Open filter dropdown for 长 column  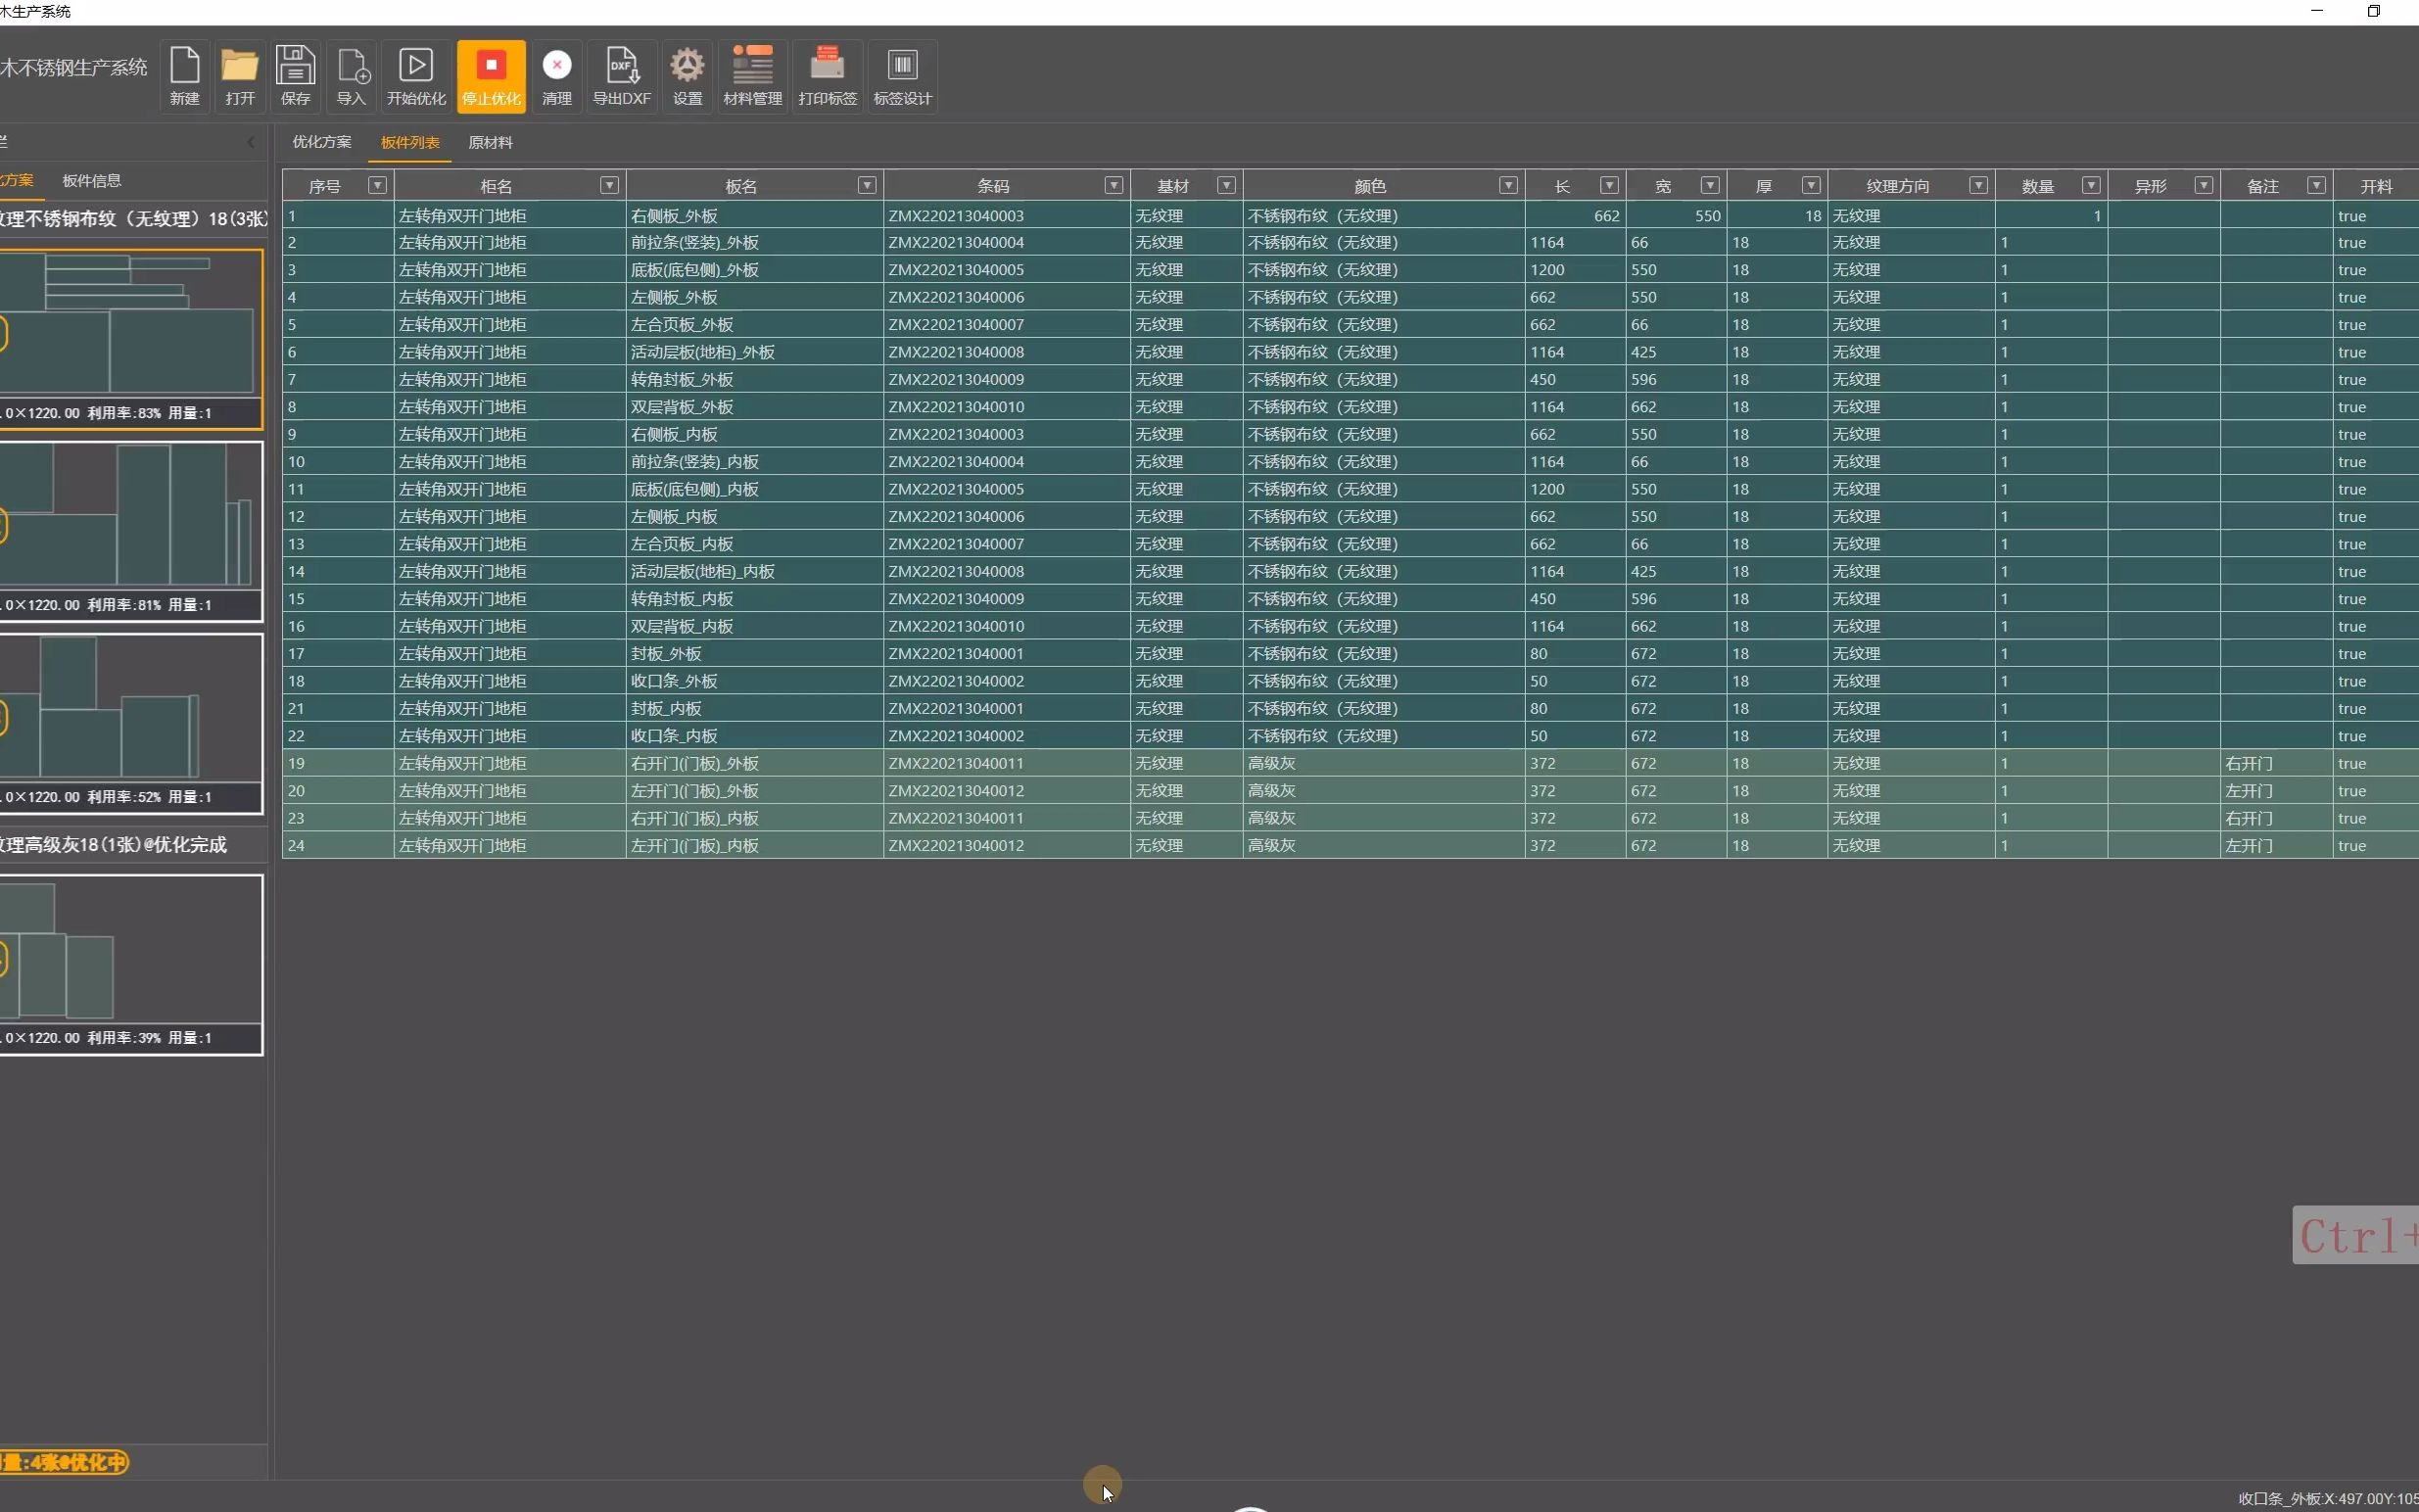point(1609,185)
